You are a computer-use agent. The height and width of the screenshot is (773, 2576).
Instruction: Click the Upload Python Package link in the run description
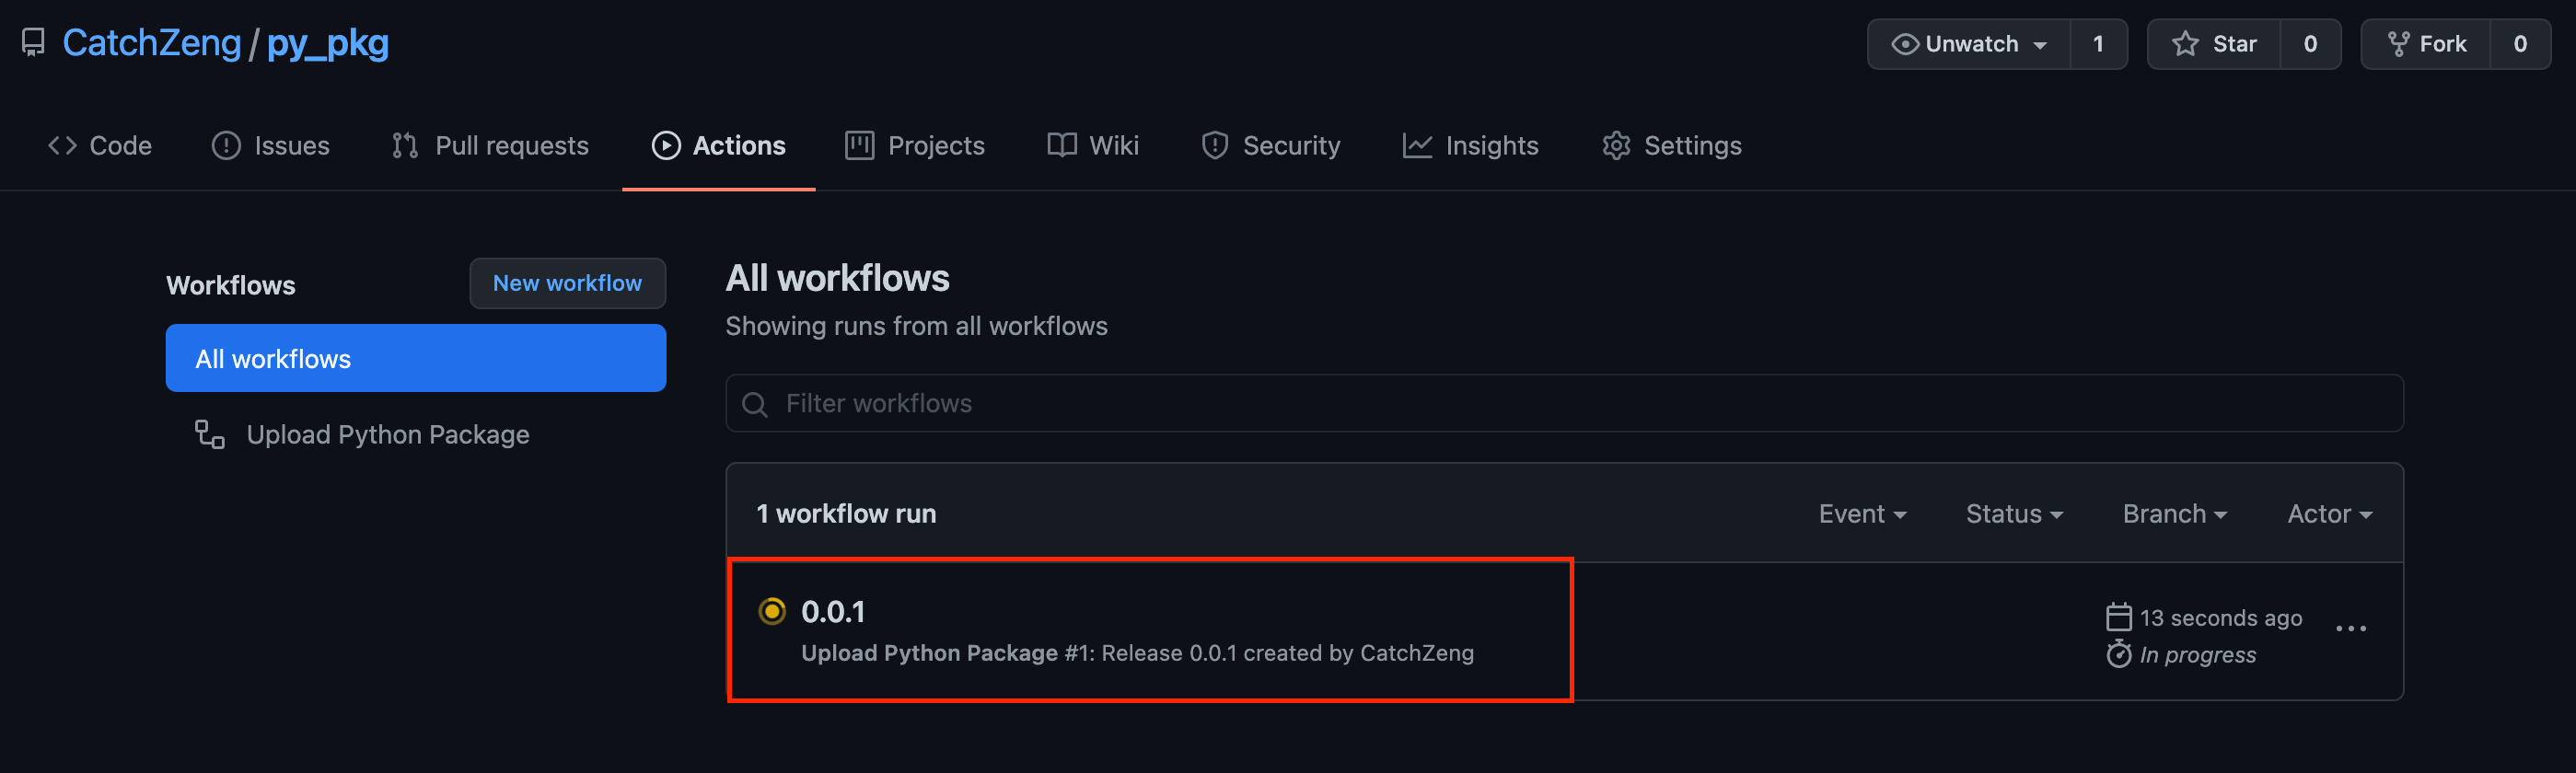pos(929,653)
